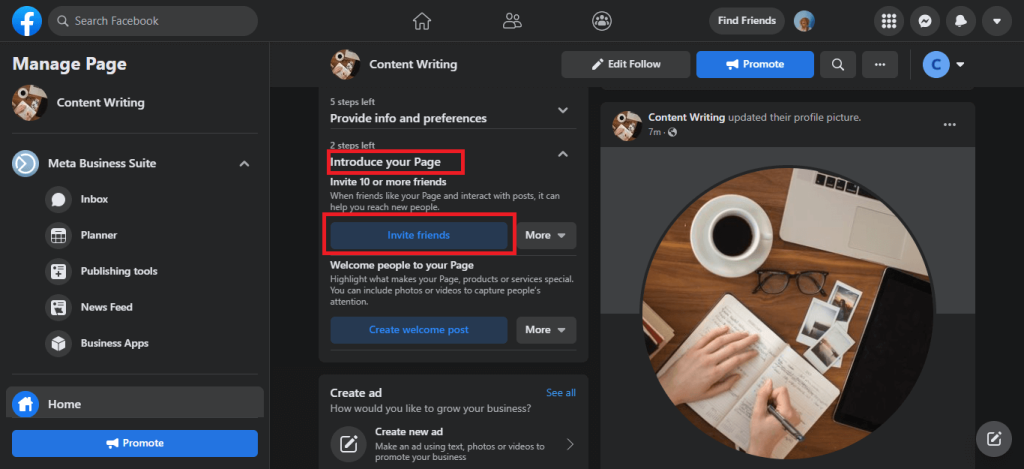Collapse the Introduce your Page section

[x=563, y=154]
